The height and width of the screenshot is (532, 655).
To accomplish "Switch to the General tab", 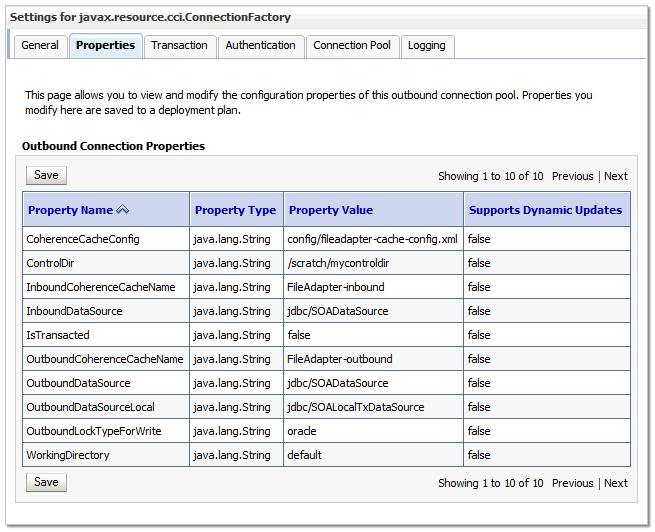I will [x=40, y=46].
